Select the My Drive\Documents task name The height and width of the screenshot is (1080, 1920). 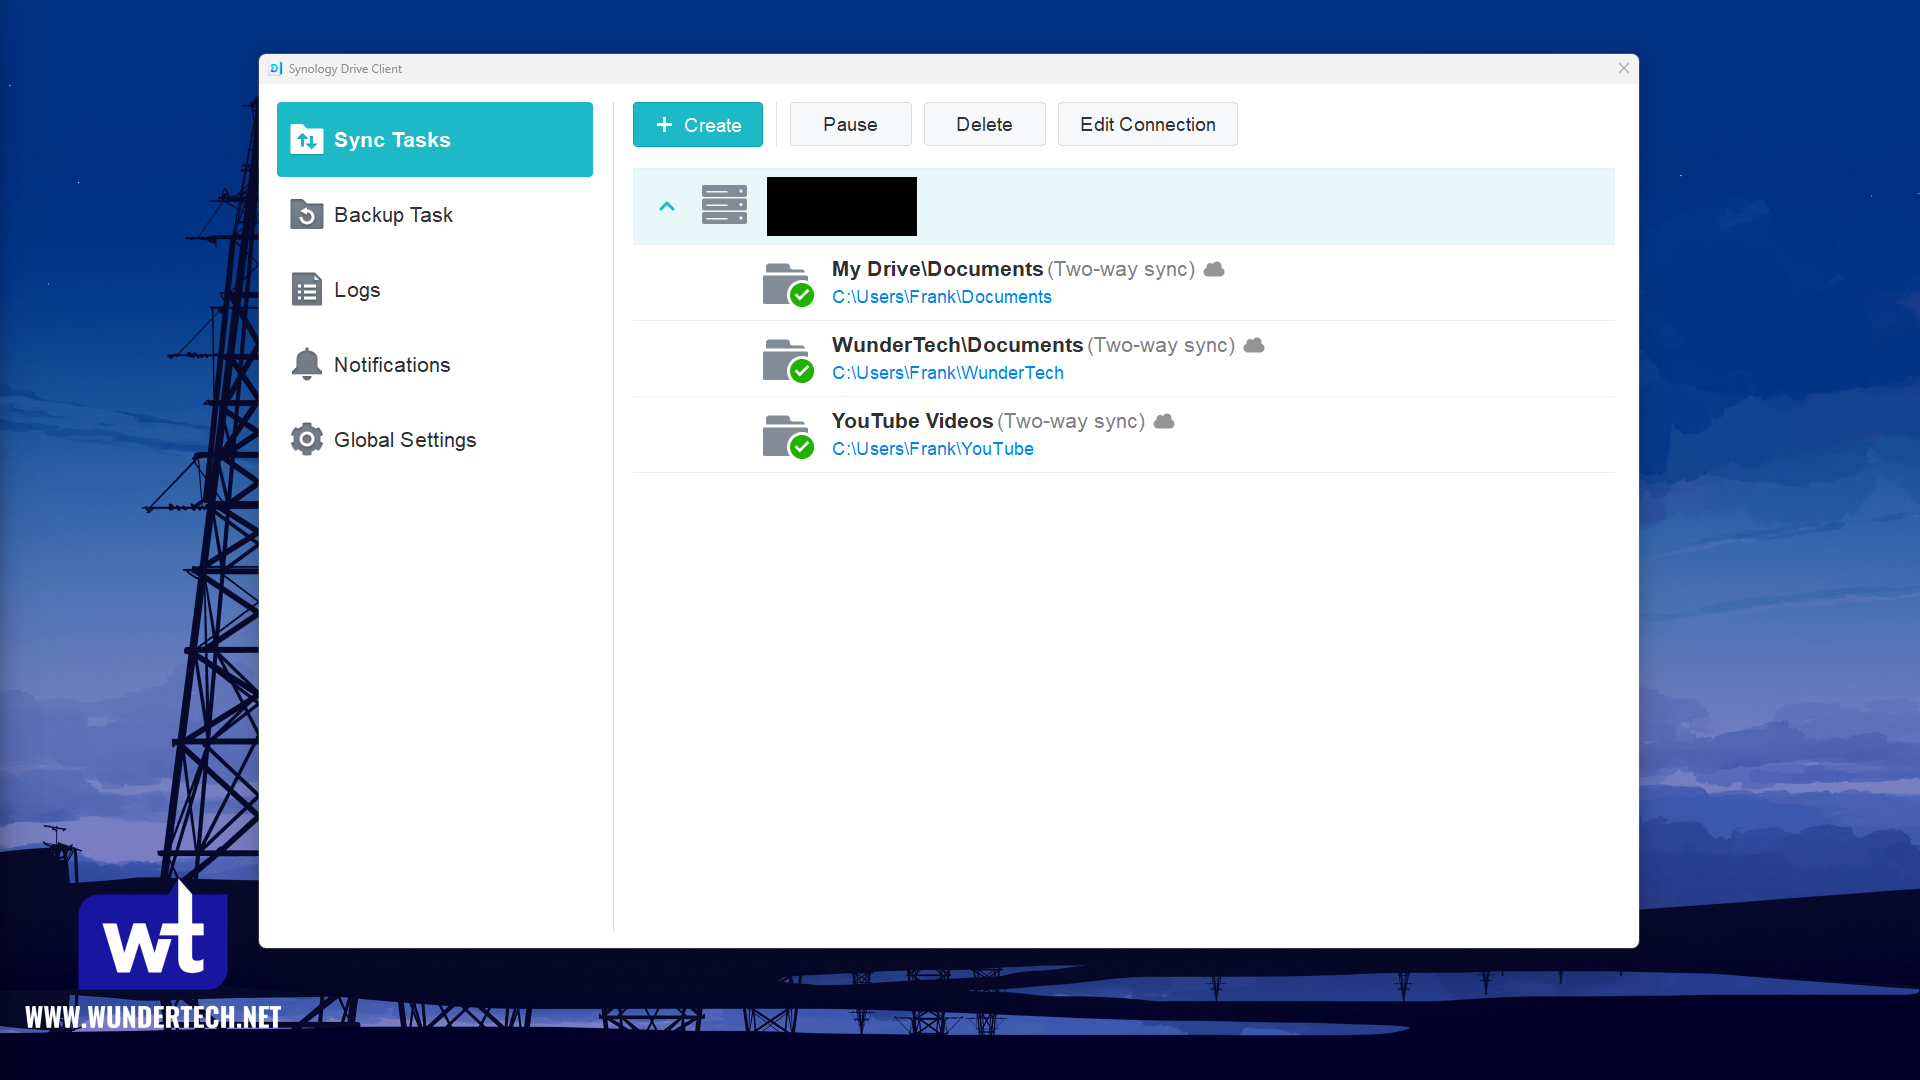coord(937,269)
